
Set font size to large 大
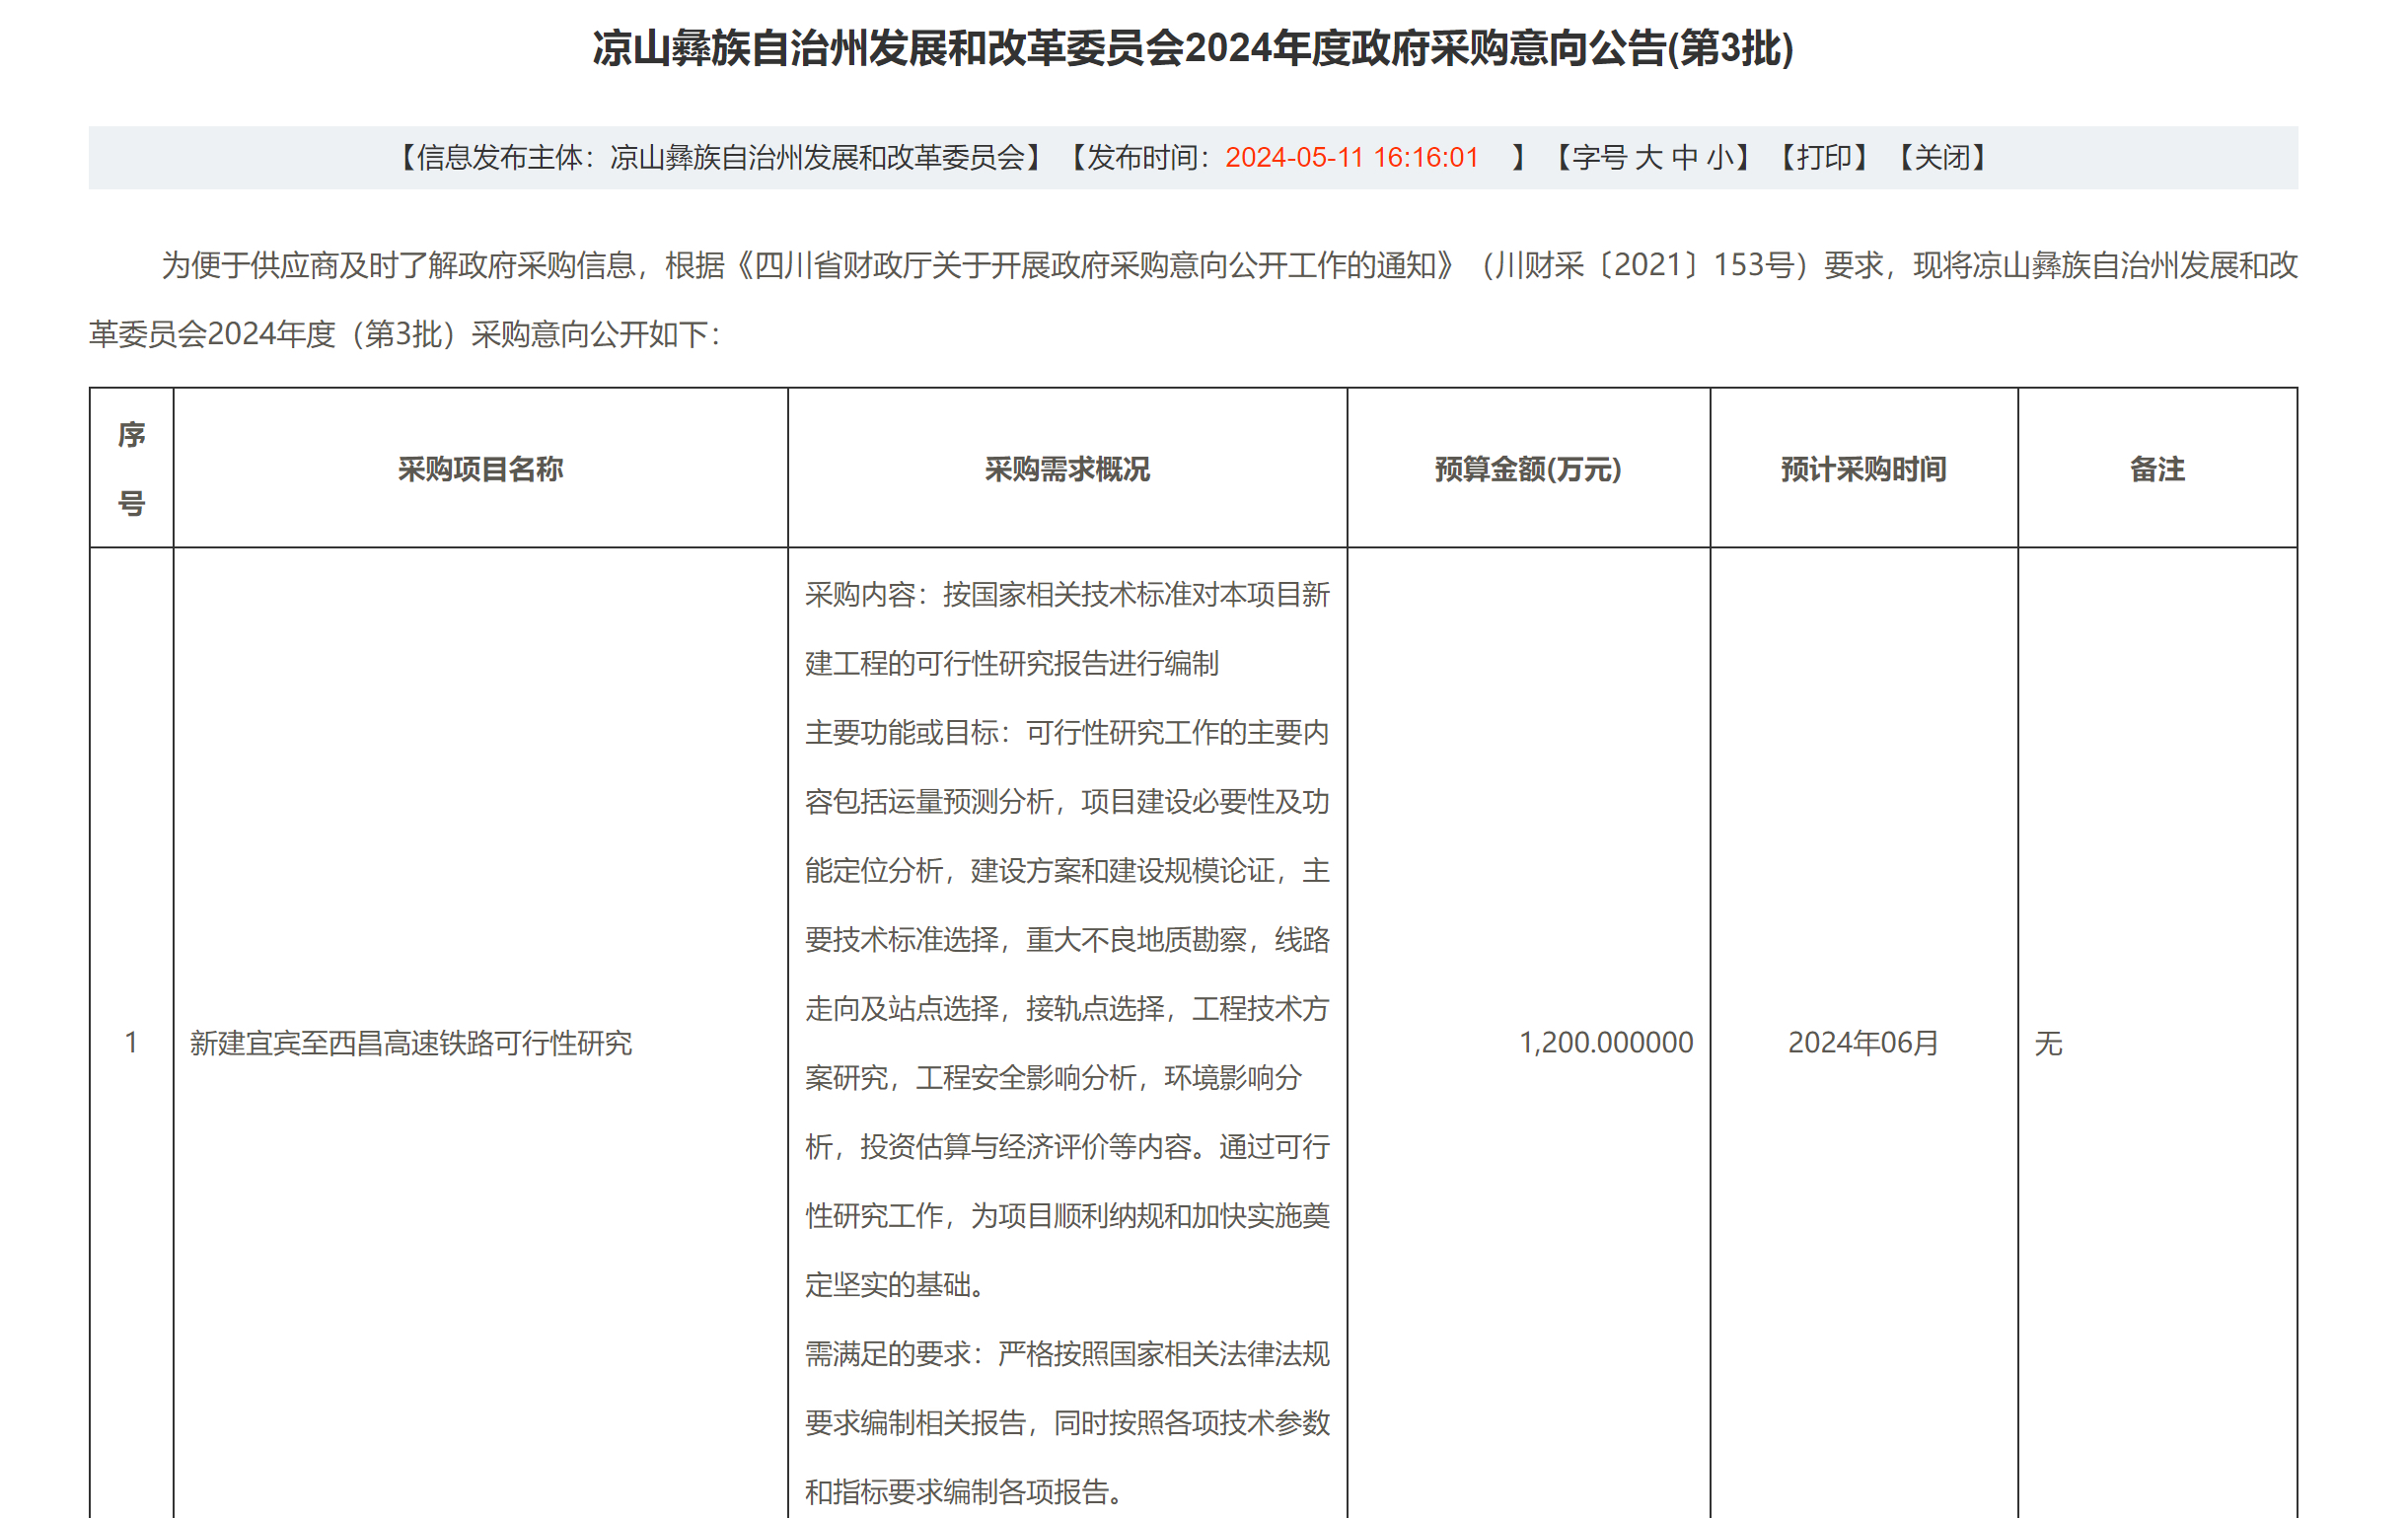coord(1648,158)
